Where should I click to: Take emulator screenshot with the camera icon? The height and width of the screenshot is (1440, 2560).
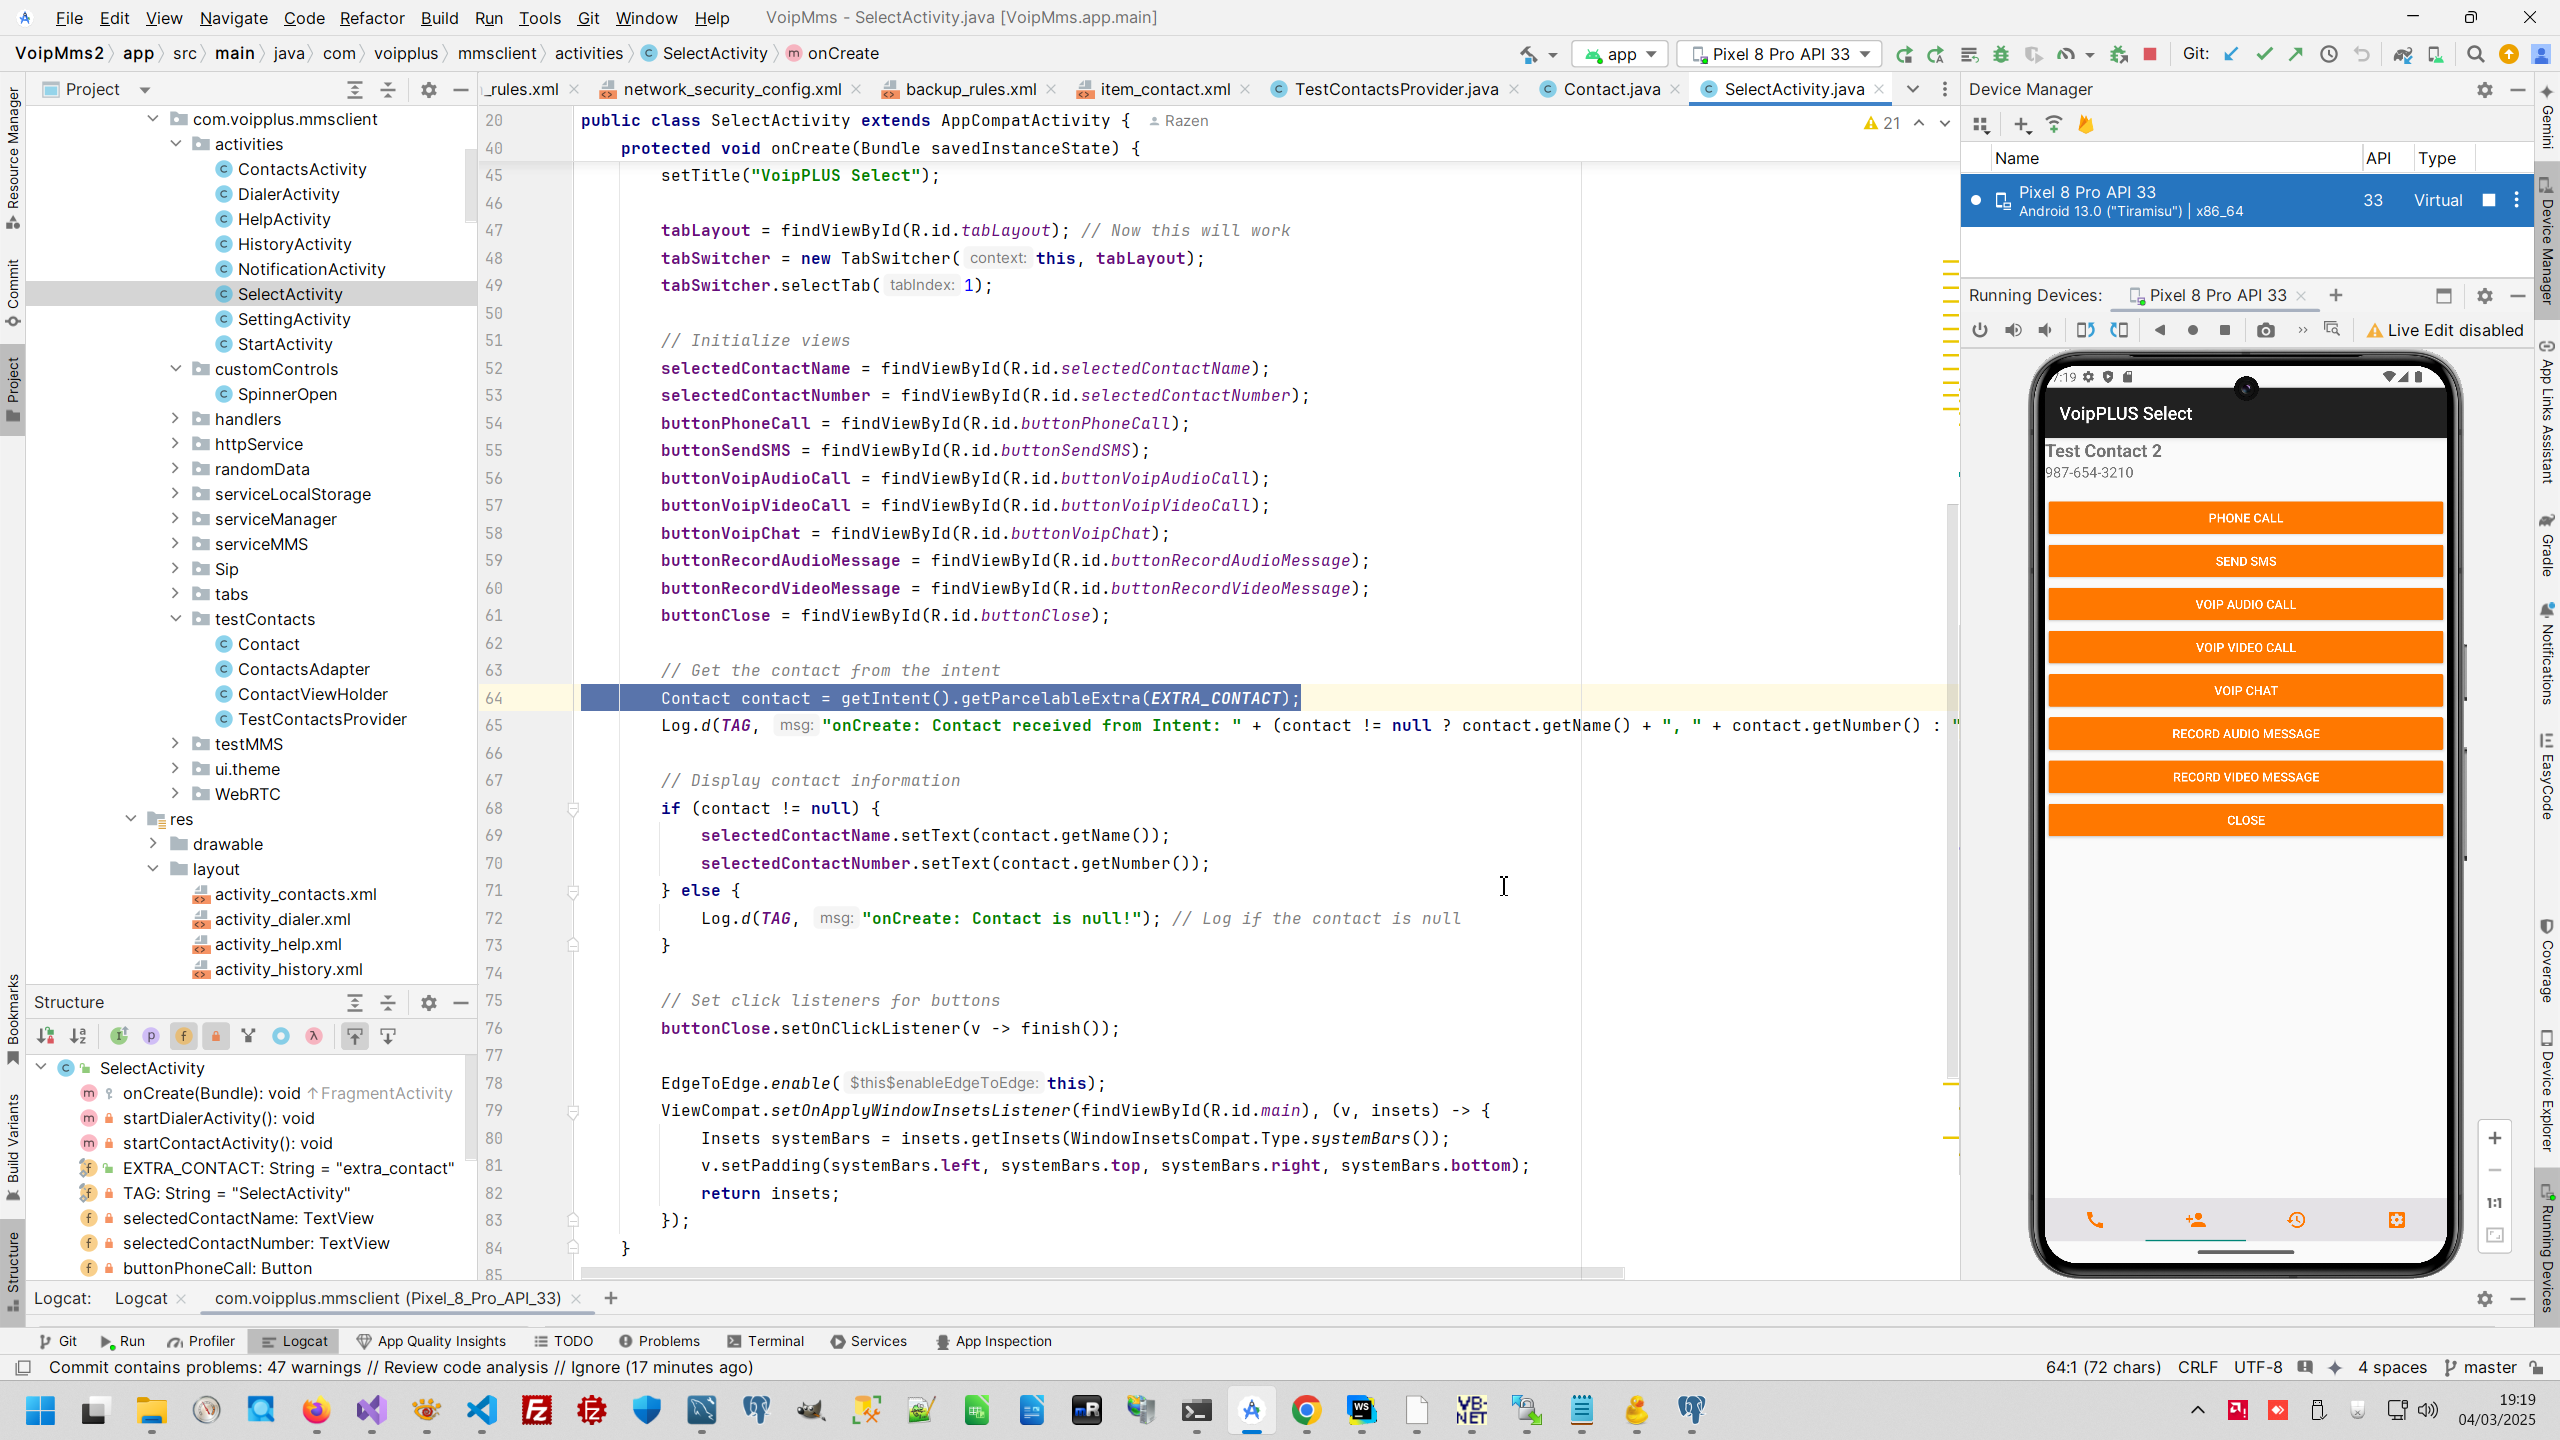2265,330
